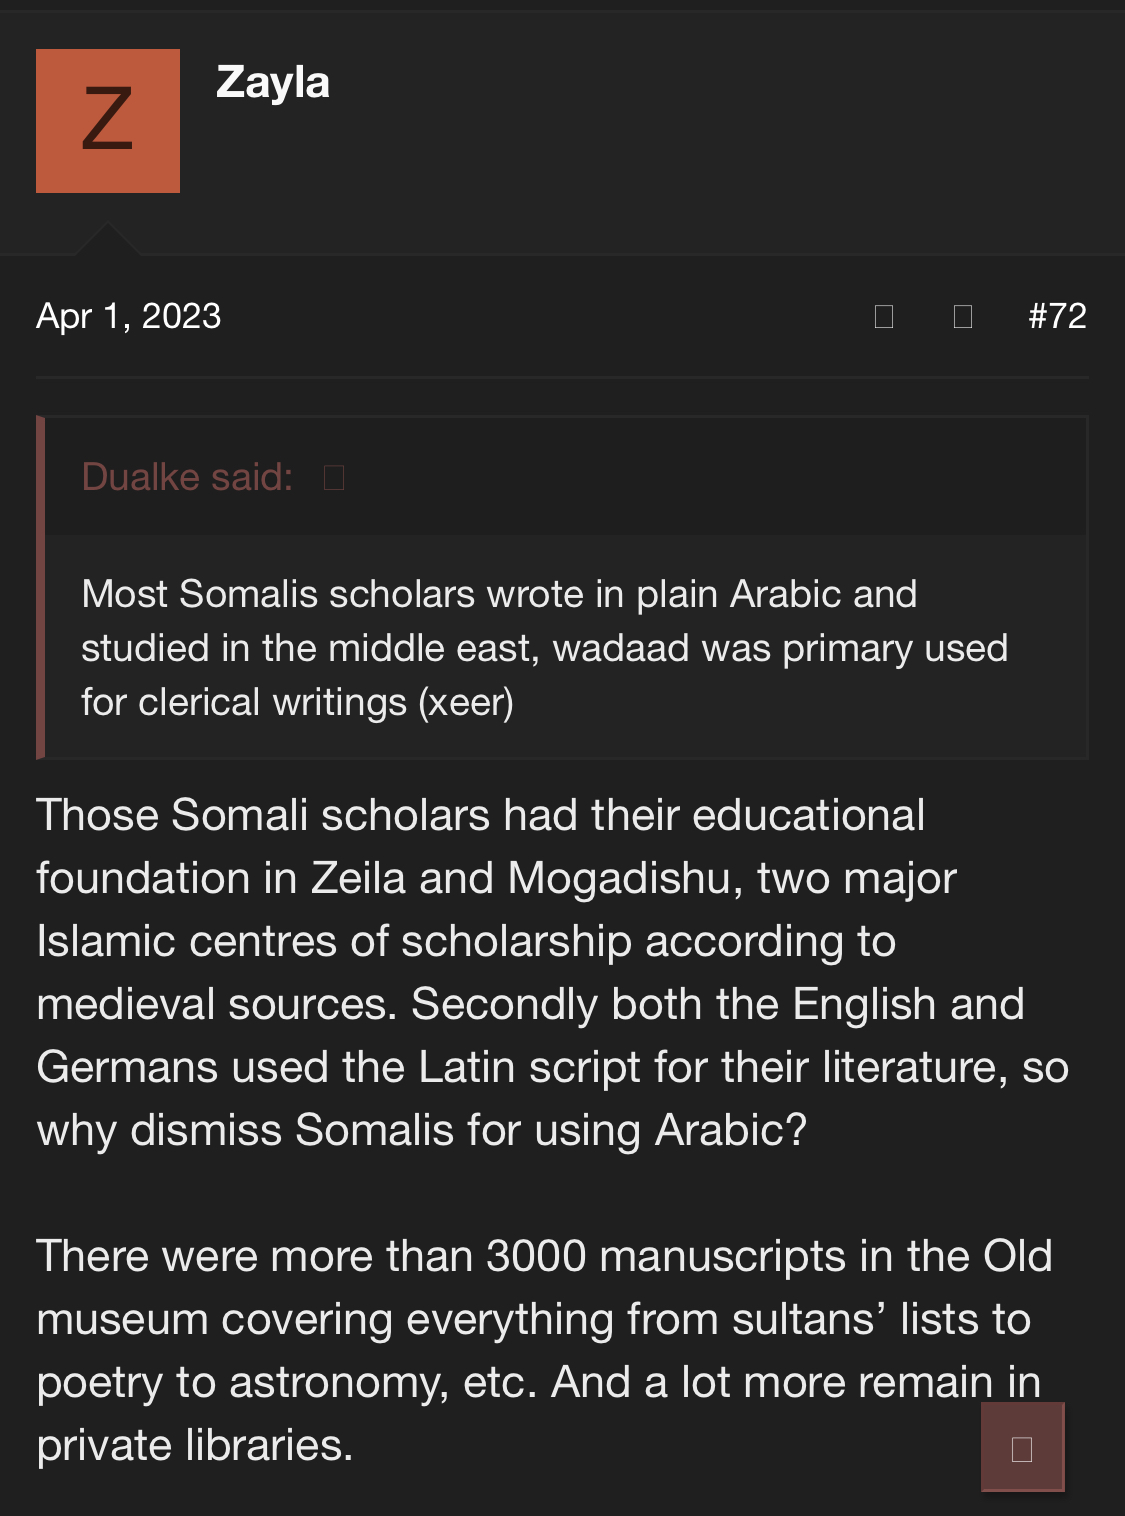Viewport: 1125px width, 1516px height.
Task: Click the Apr 1, 2023 post date
Action: (x=129, y=316)
